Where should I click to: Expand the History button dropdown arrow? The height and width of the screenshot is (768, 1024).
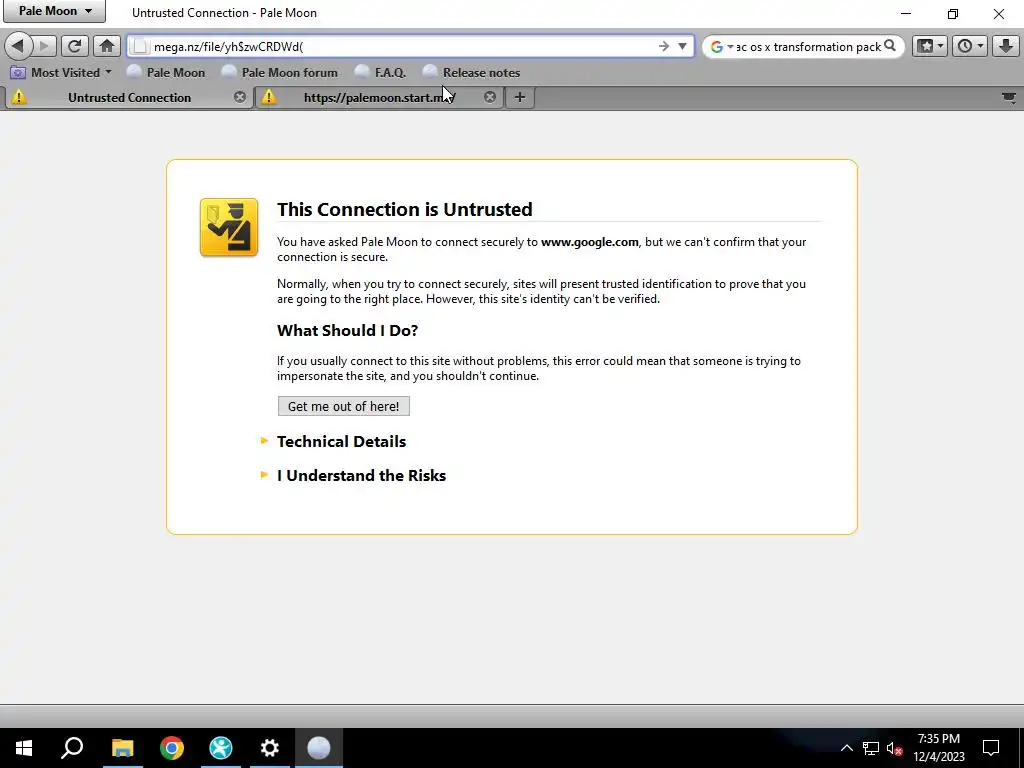980,46
